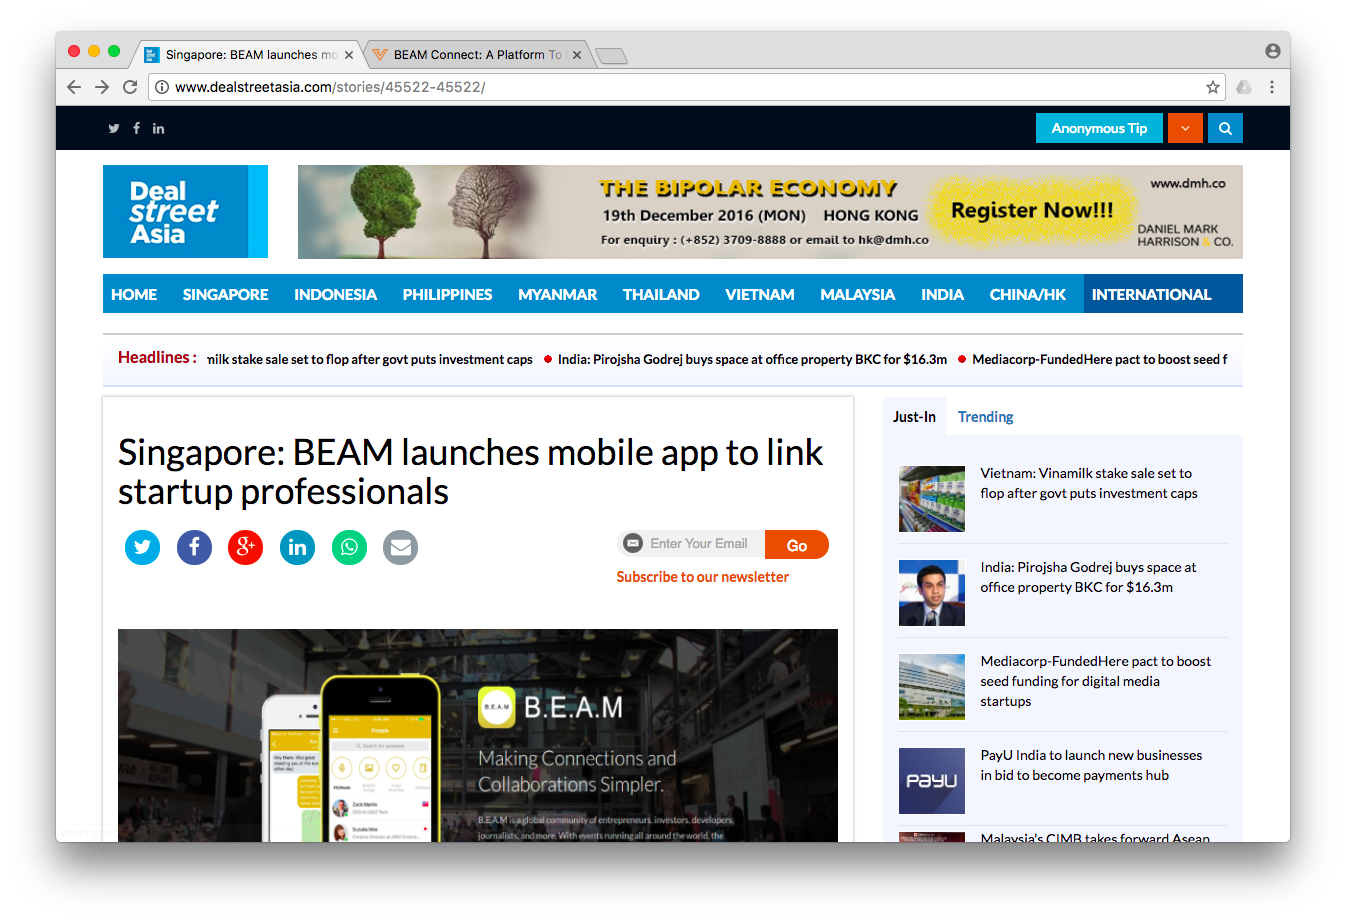The height and width of the screenshot is (922, 1346).
Task: Open the site search magnifier button
Action: click(x=1225, y=128)
